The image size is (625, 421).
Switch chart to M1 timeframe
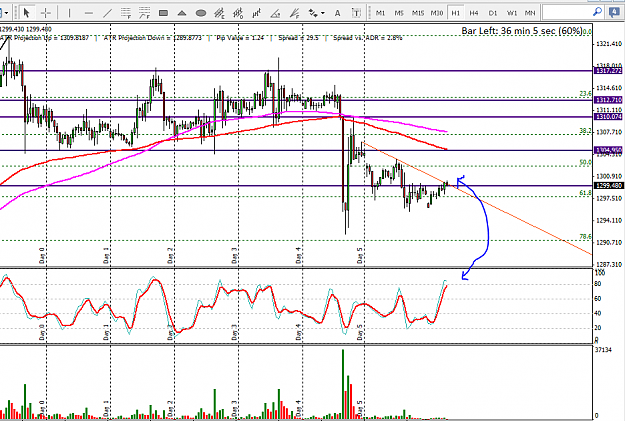pos(380,13)
